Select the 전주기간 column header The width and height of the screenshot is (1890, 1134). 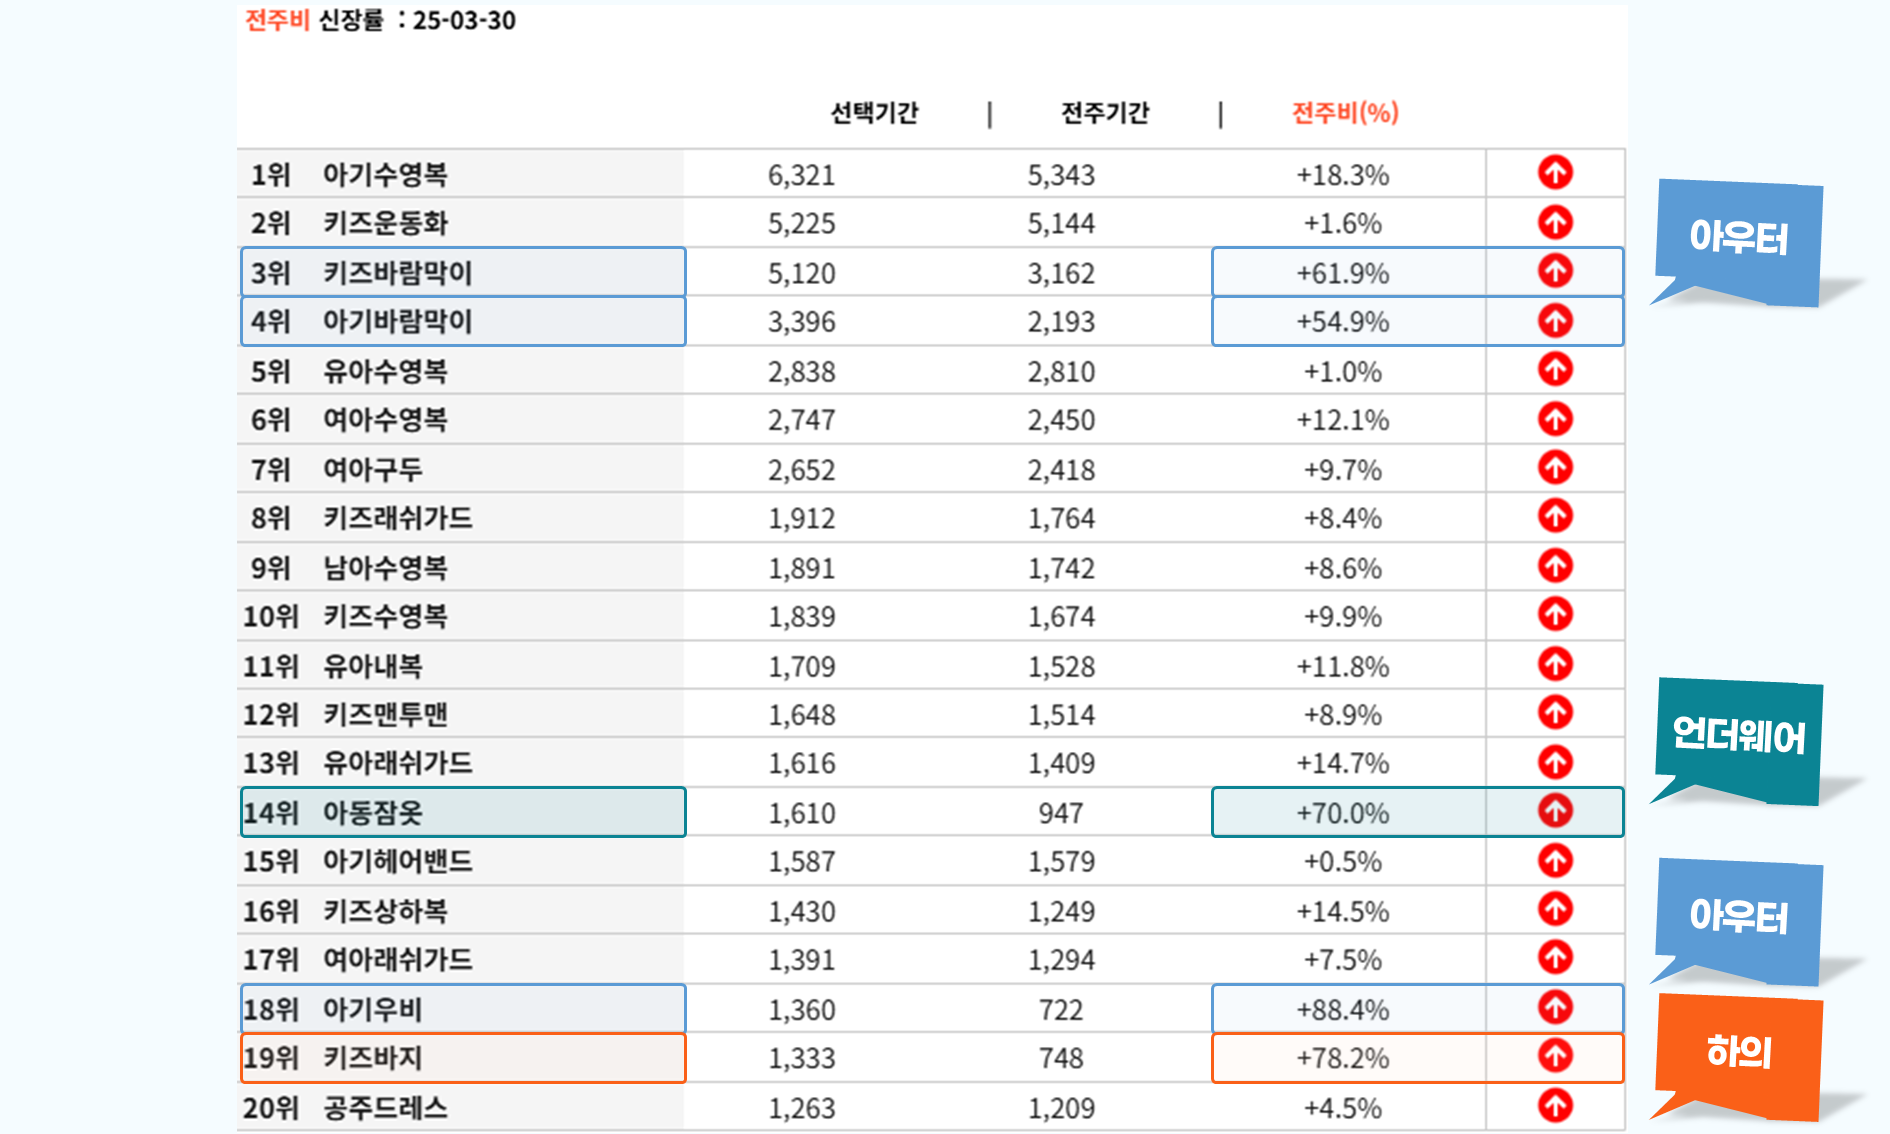[1104, 113]
